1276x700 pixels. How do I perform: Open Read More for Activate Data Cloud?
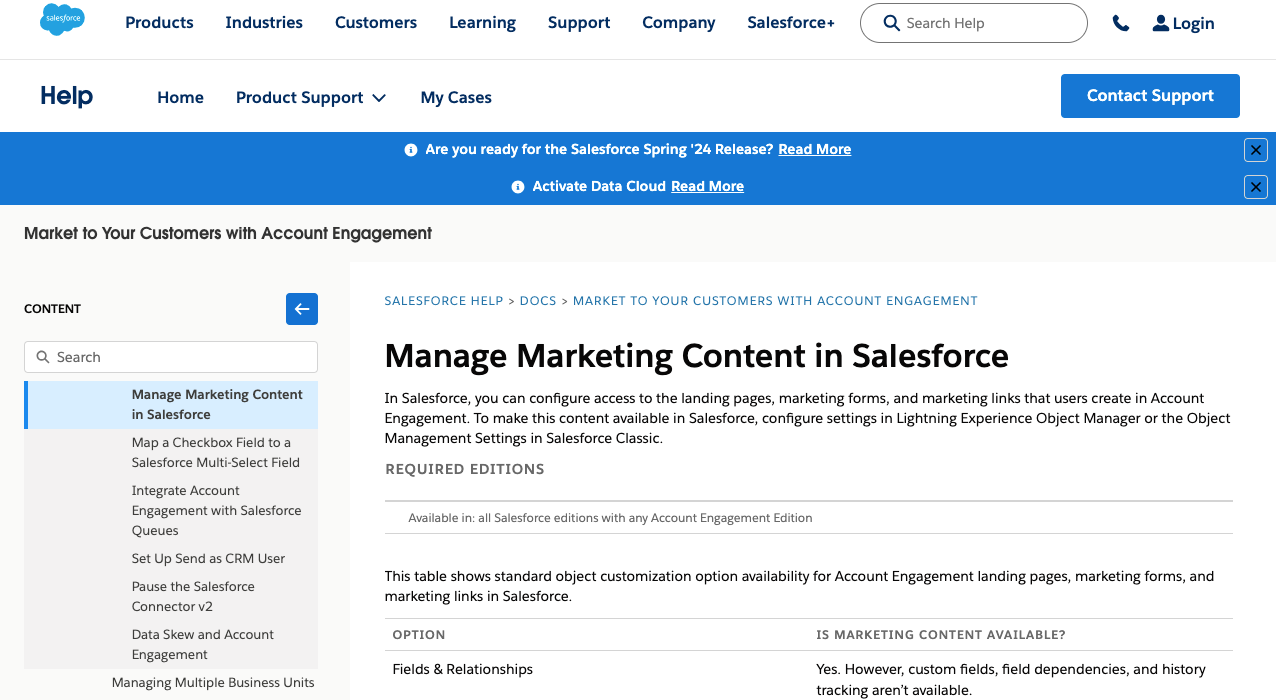pos(707,186)
